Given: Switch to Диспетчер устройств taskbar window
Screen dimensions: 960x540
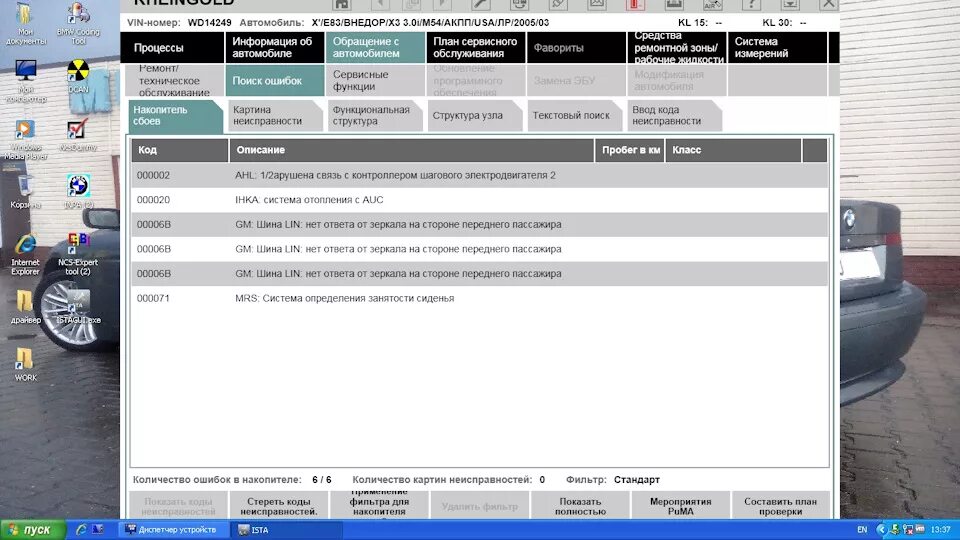Looking at the screenshot, I should pyautogui.click(x=176, y=530).
